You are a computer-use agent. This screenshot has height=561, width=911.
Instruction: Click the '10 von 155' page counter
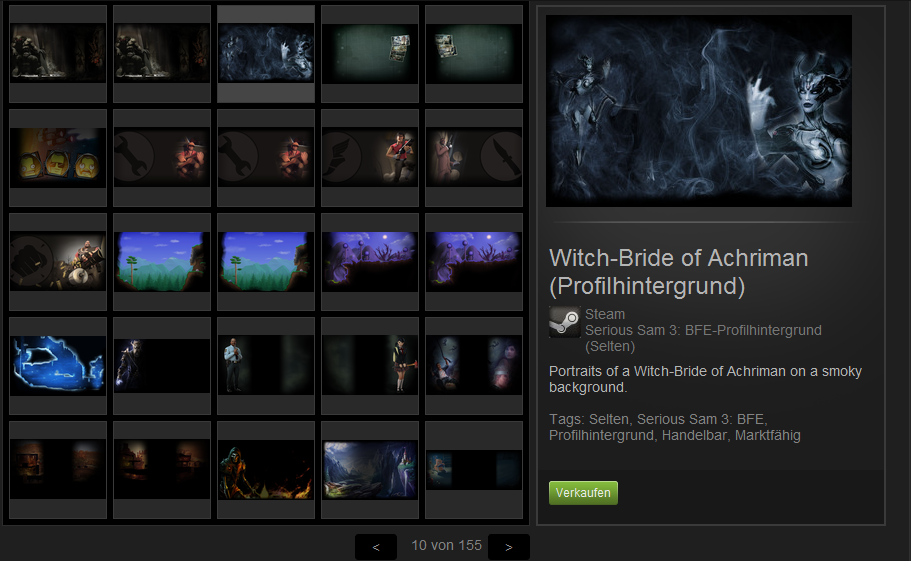click(446, 545)
